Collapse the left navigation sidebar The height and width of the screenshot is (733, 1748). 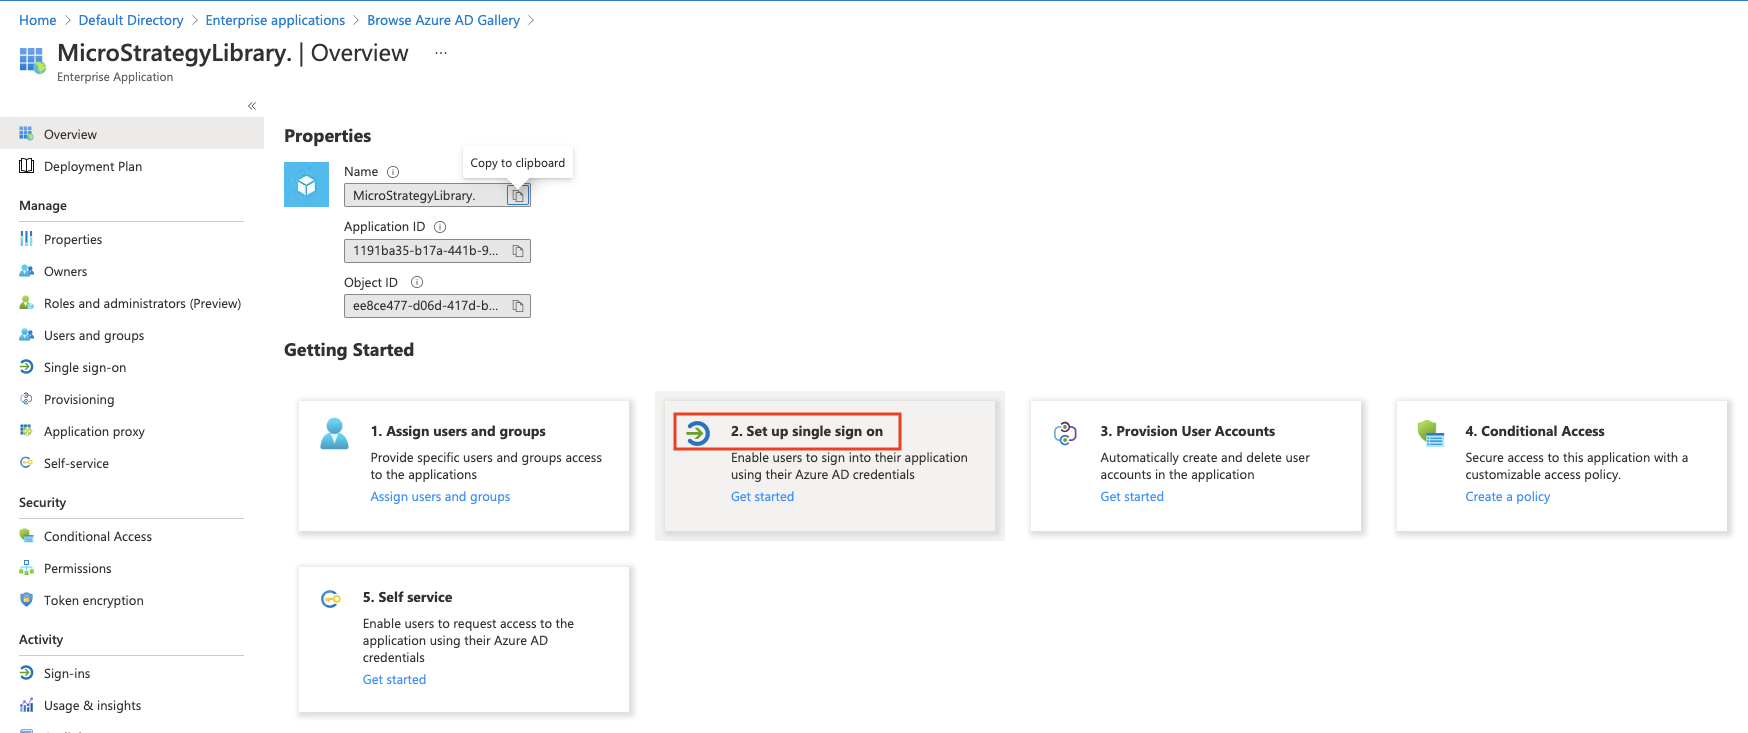[252, 106]
